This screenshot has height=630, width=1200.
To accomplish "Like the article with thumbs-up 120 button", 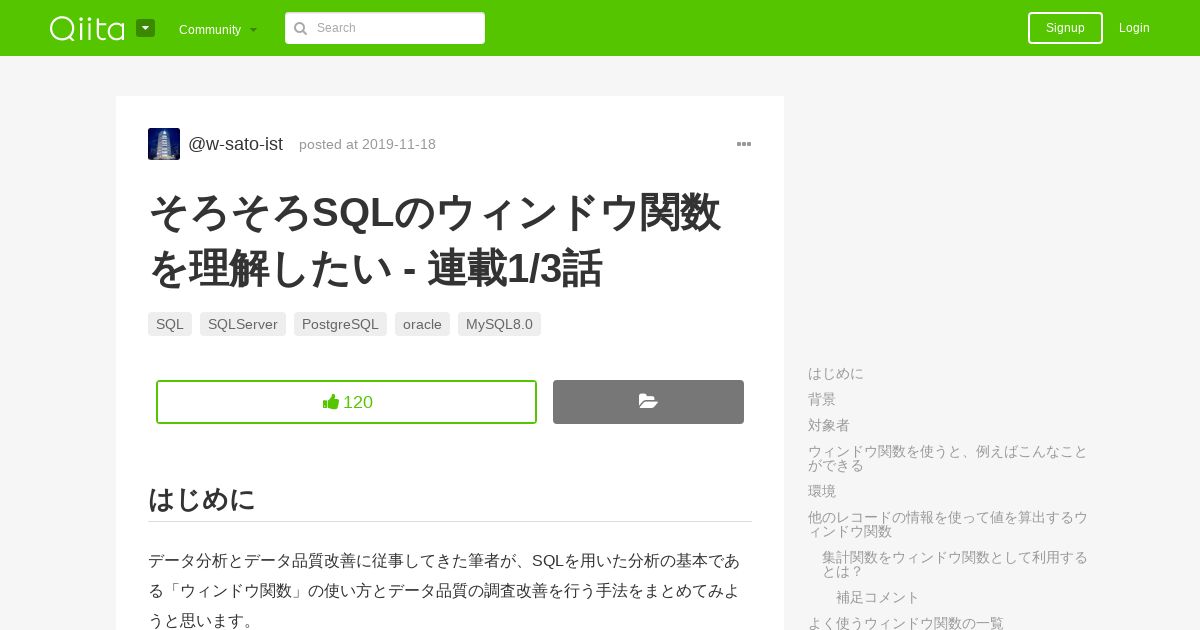I will [x=346, y=402].
